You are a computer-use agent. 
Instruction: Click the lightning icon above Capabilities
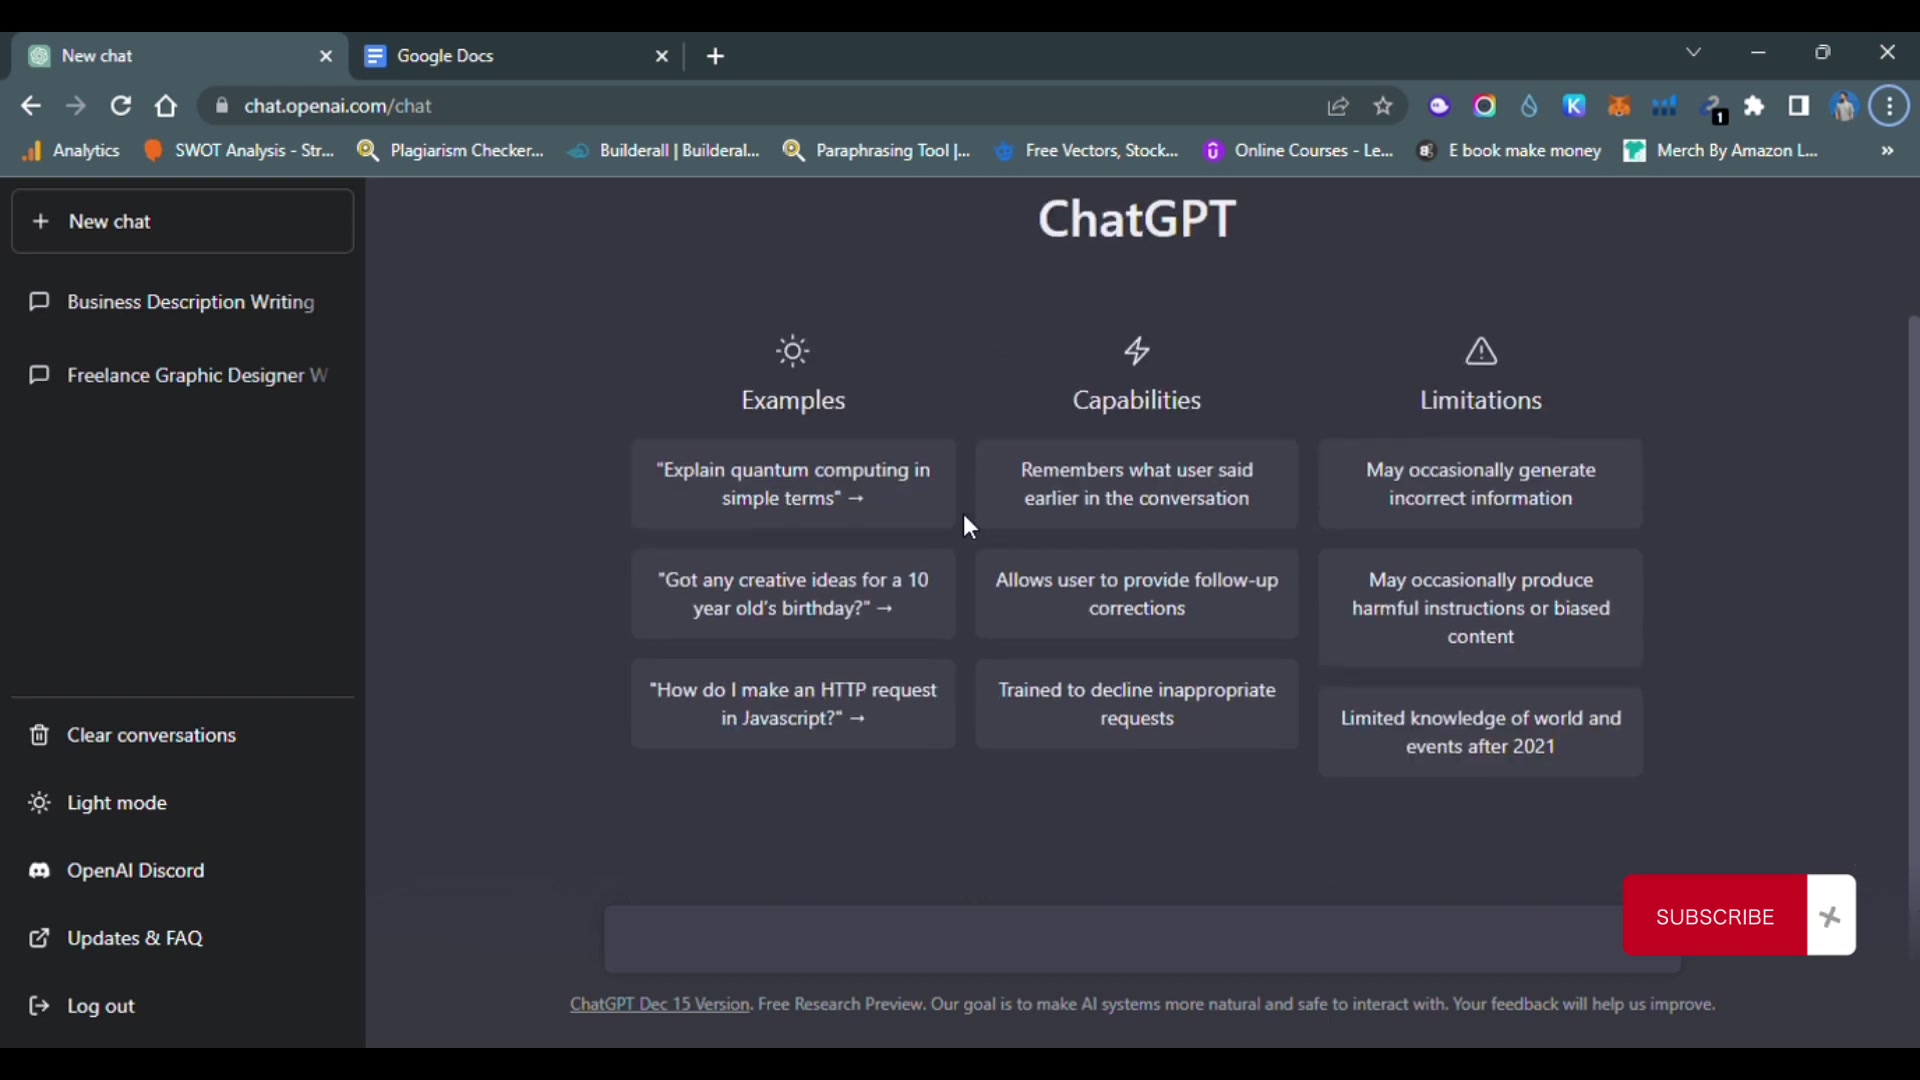coord(1137,351)
